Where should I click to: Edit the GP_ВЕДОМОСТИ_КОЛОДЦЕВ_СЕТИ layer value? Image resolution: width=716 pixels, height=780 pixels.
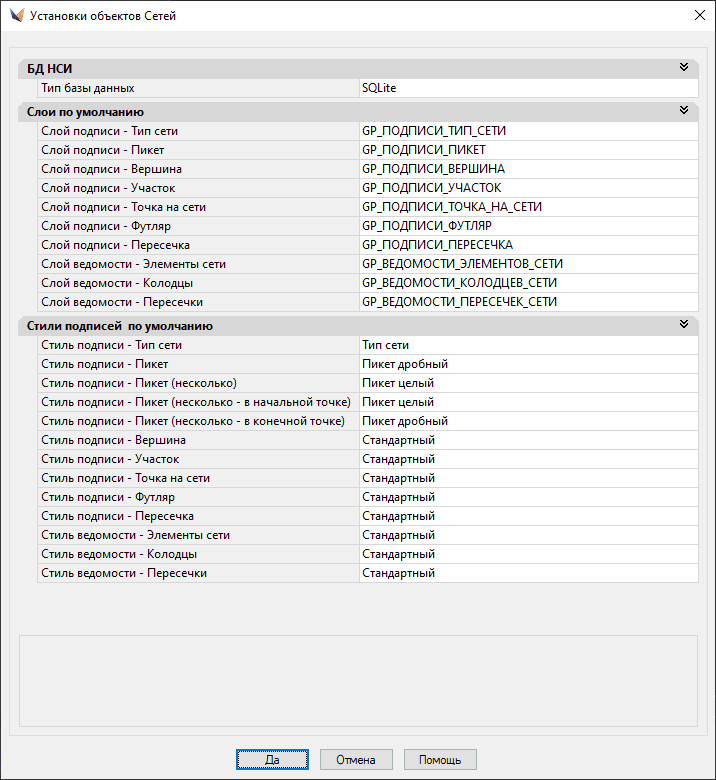coord(528,283)
